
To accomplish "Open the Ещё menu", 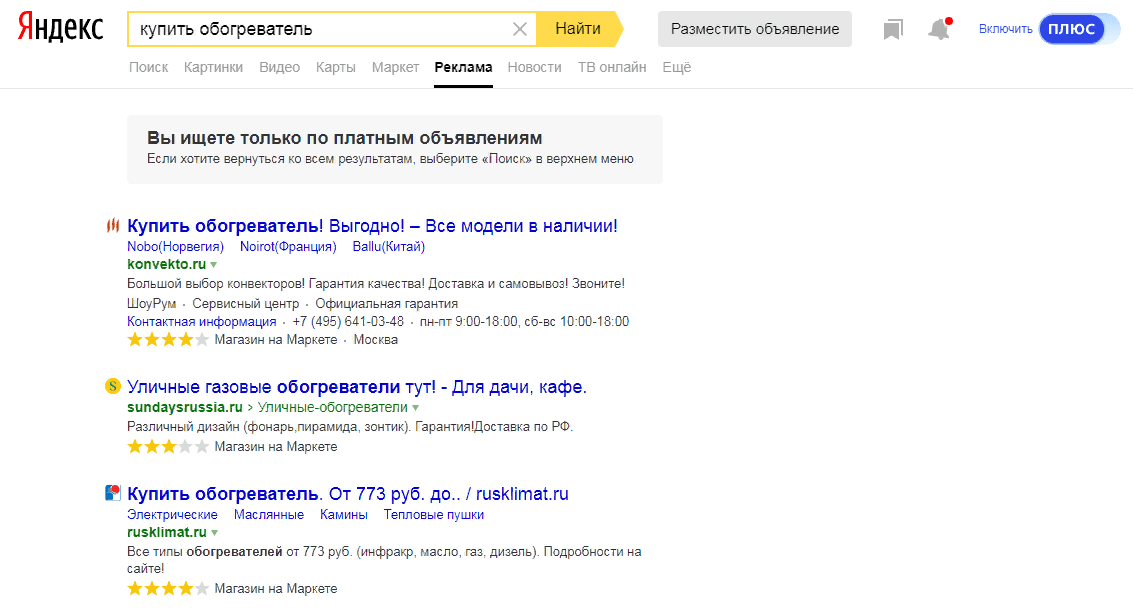I will (676, 67).
